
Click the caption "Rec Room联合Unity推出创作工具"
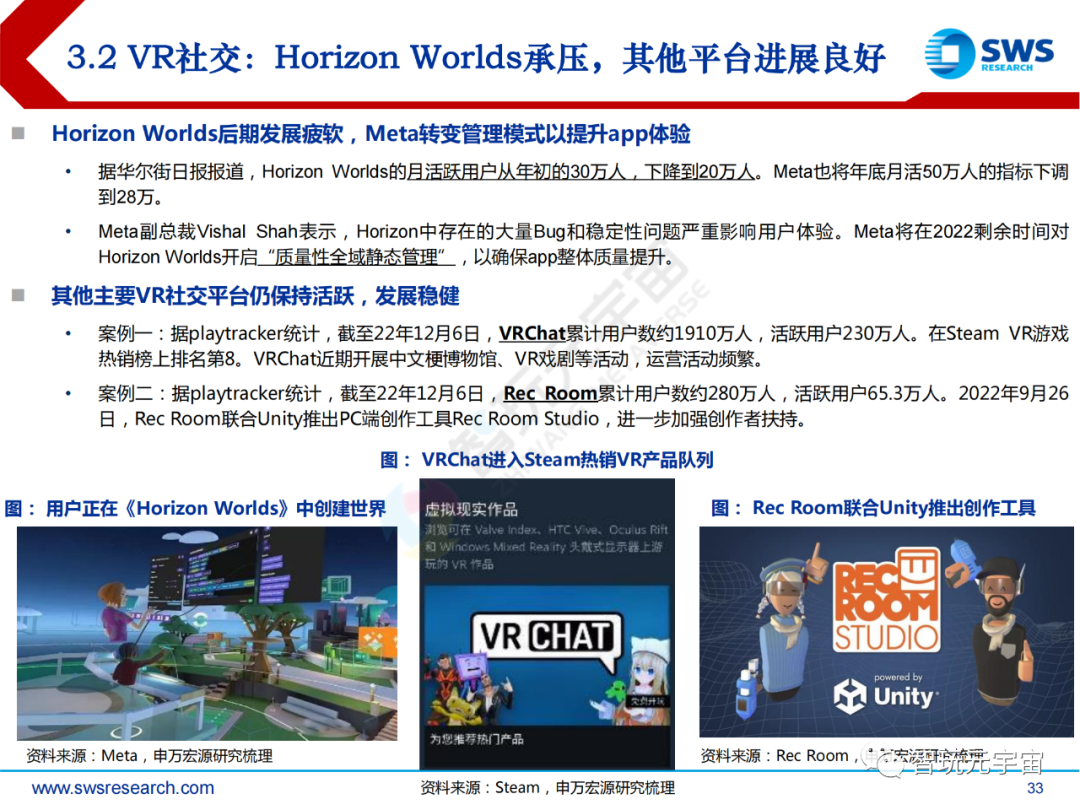894,508
